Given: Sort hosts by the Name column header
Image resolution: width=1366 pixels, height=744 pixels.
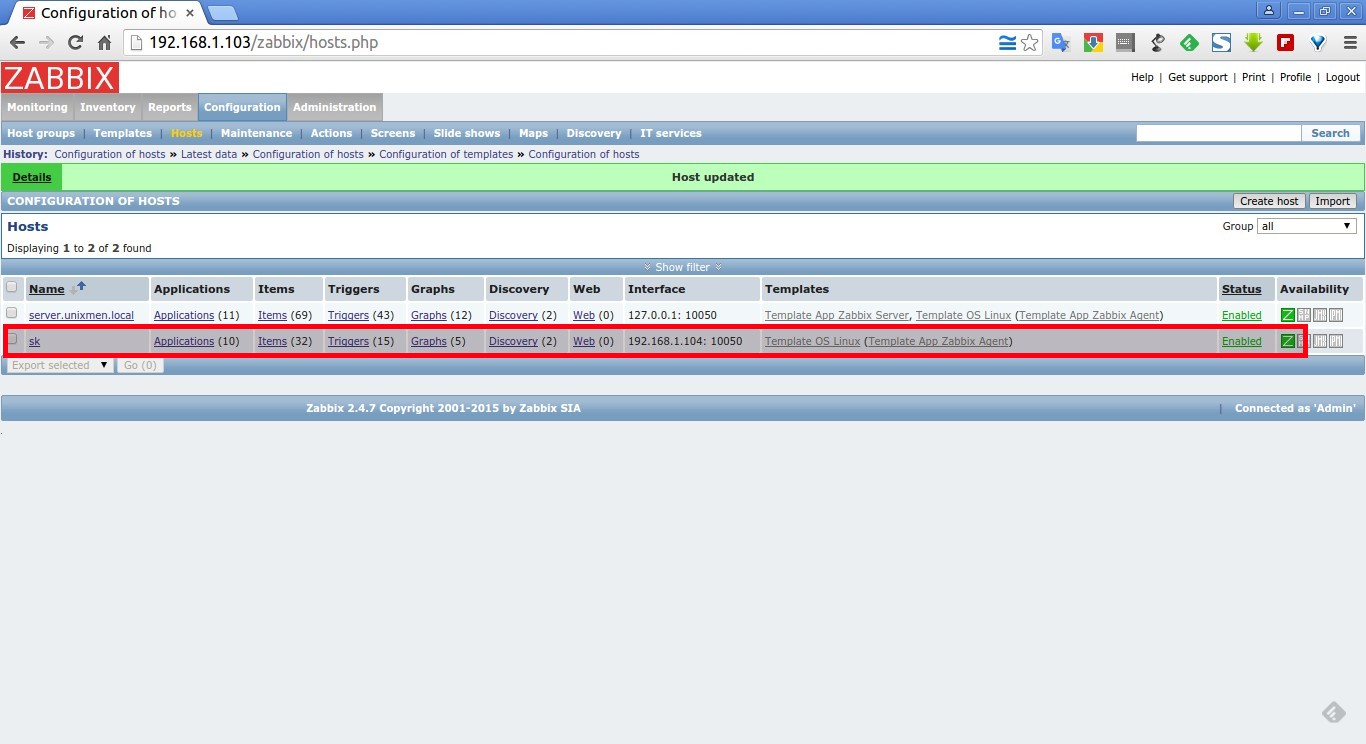Looking at the screenshot, I should coord(47,289).
